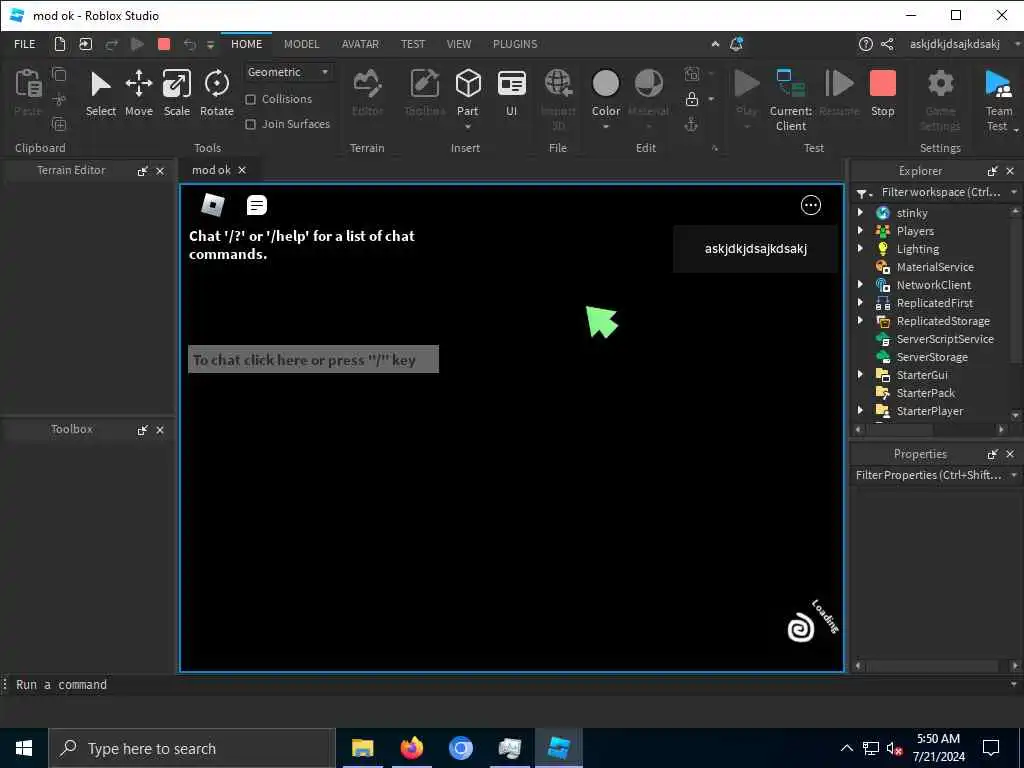
Task: Click the Open file icon beside New
Action: click(86, 44)
